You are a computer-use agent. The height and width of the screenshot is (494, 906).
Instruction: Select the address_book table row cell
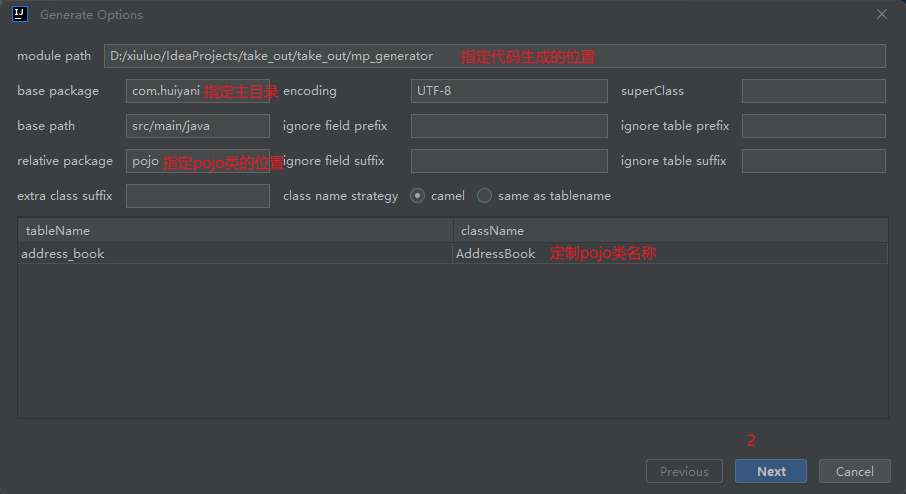[x=235, y=254]
